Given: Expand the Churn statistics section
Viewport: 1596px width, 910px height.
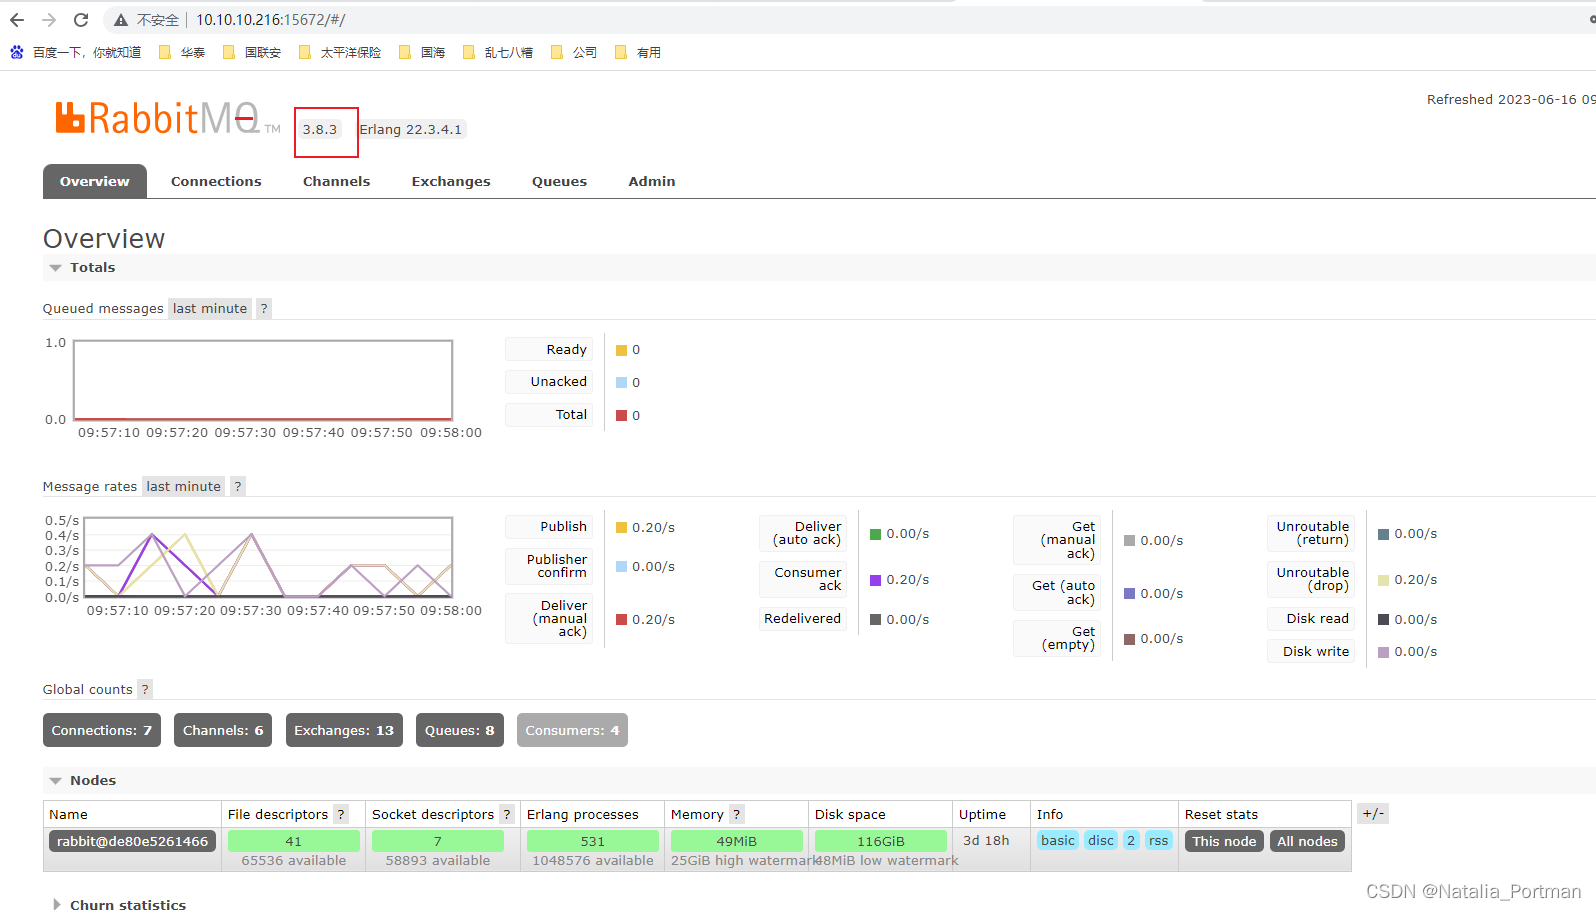Looking at the screenshot, I should coord(119,904).
